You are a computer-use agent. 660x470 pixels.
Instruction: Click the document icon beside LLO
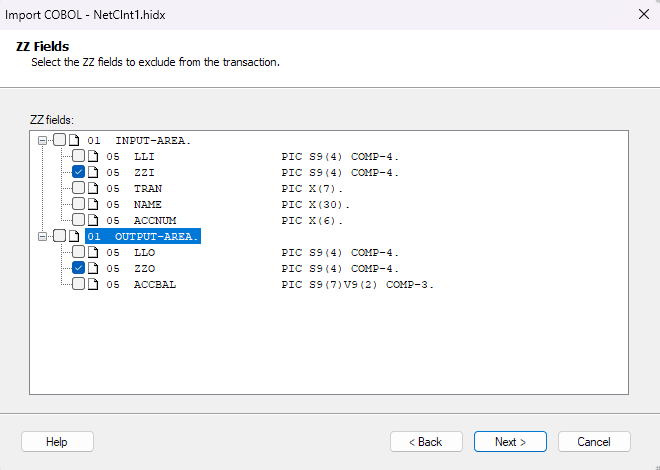(93, 252)
